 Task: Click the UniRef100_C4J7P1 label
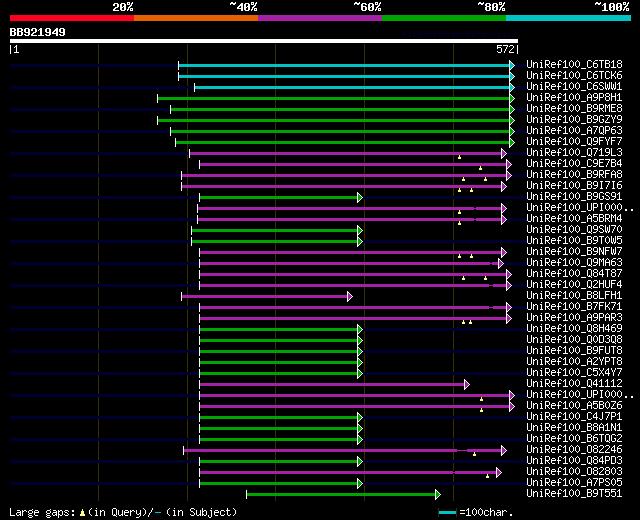point(574,417)
